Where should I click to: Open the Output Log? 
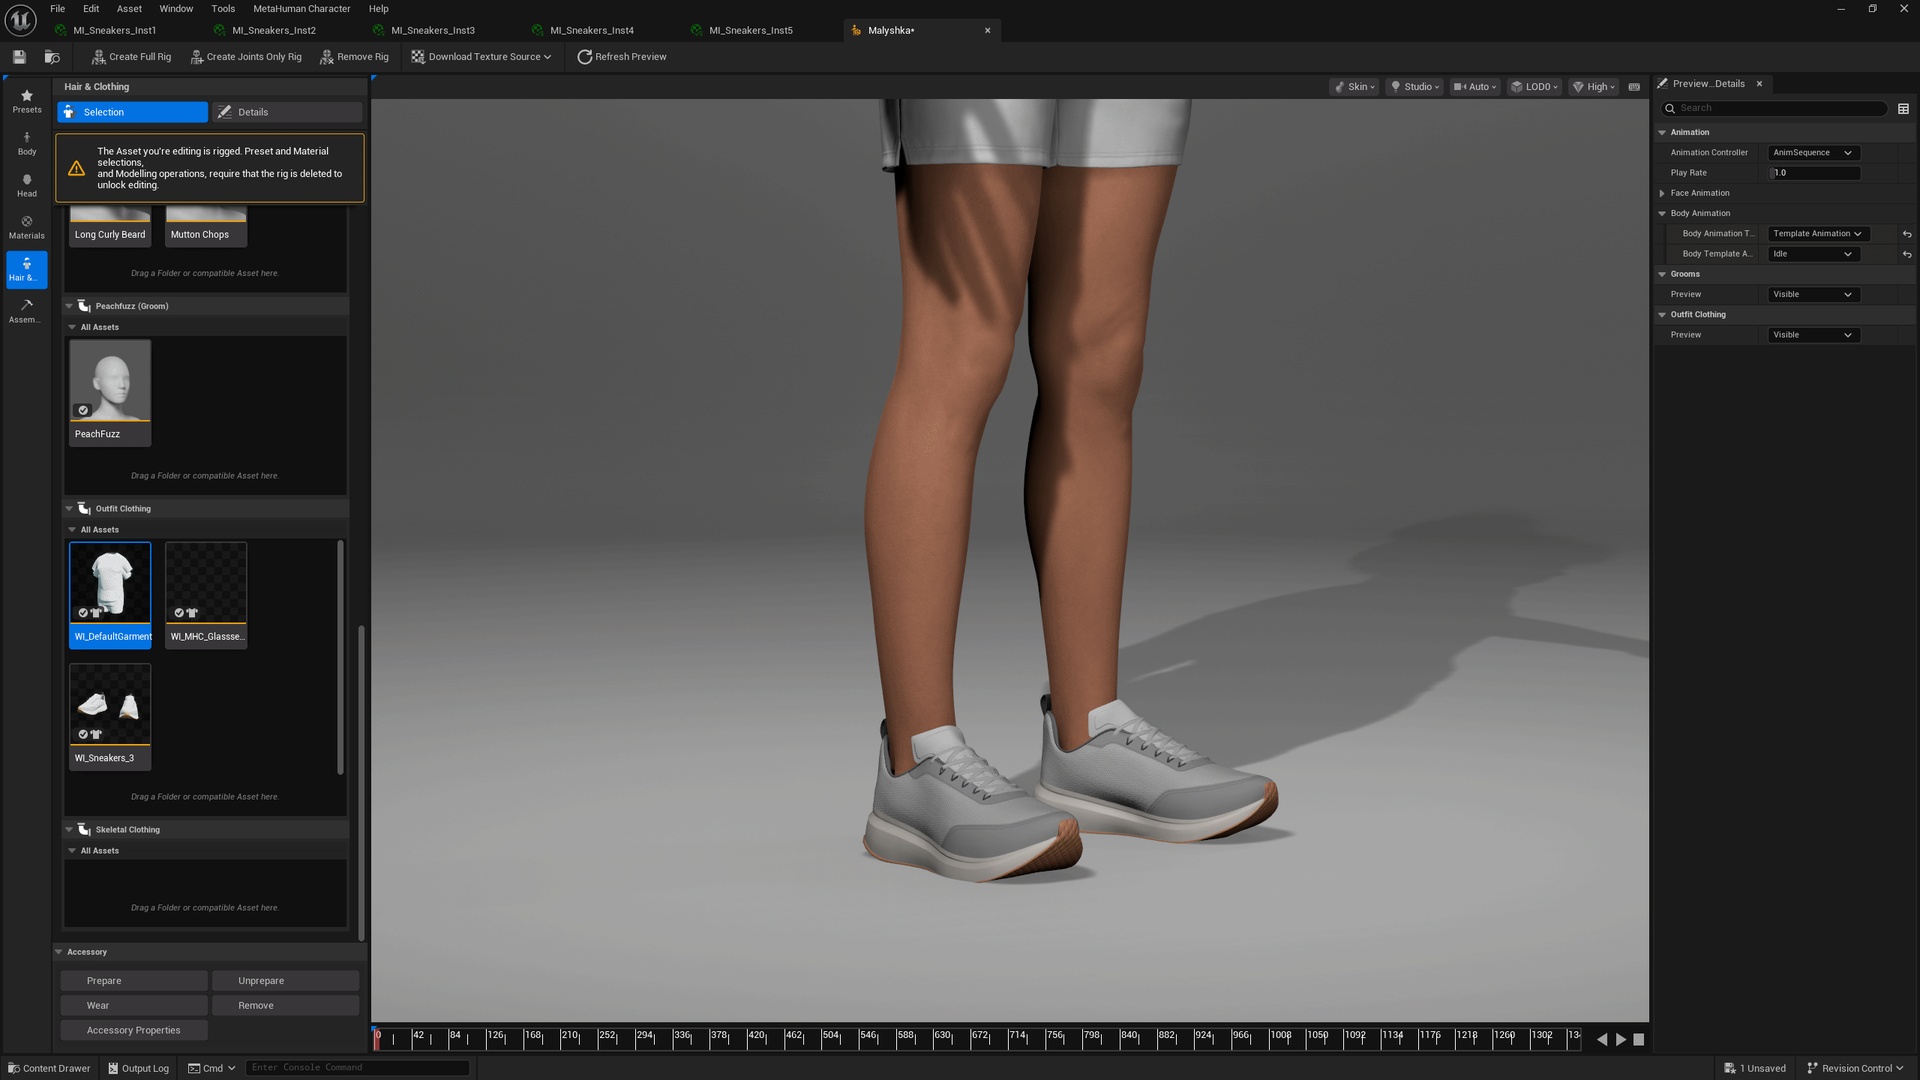click(139, 1068)
